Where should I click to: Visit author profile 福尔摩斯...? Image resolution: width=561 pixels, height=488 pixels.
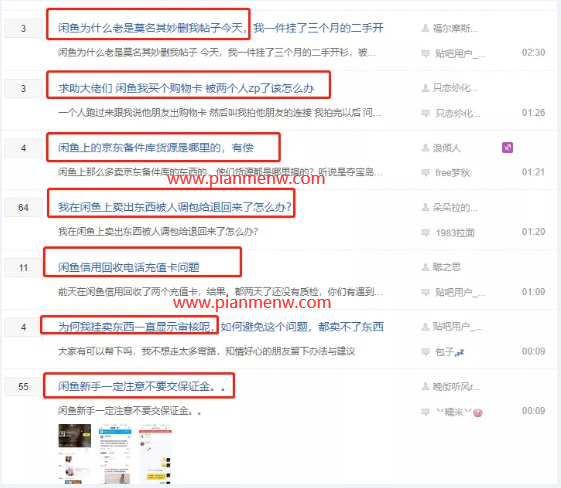(x=455, y=28)
